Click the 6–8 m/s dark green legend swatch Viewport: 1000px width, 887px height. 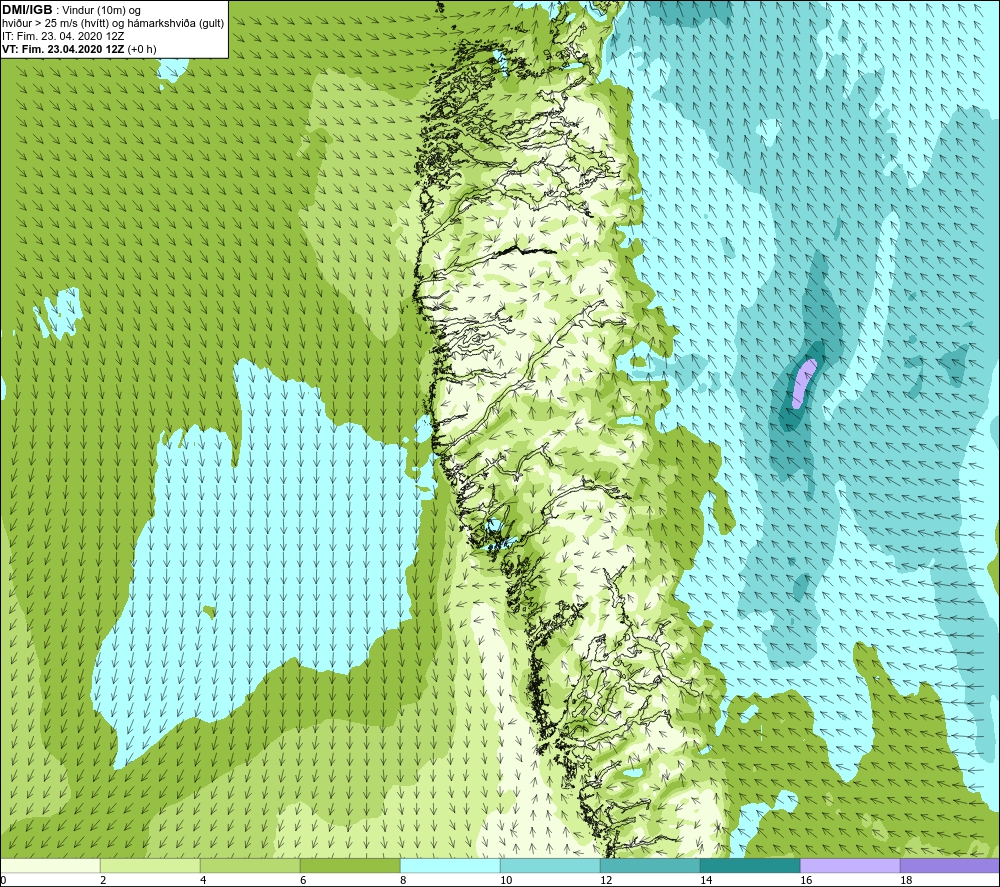coord(350,865)
